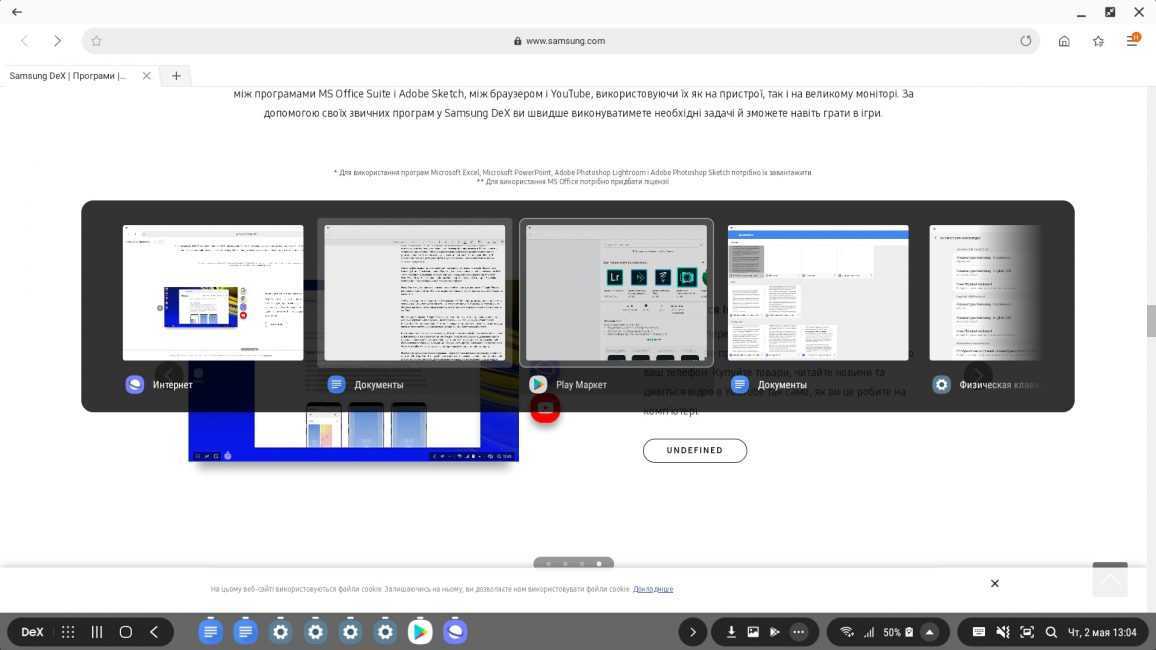Open Samsung Internet from the taskbar

click(x=455, y=632)
